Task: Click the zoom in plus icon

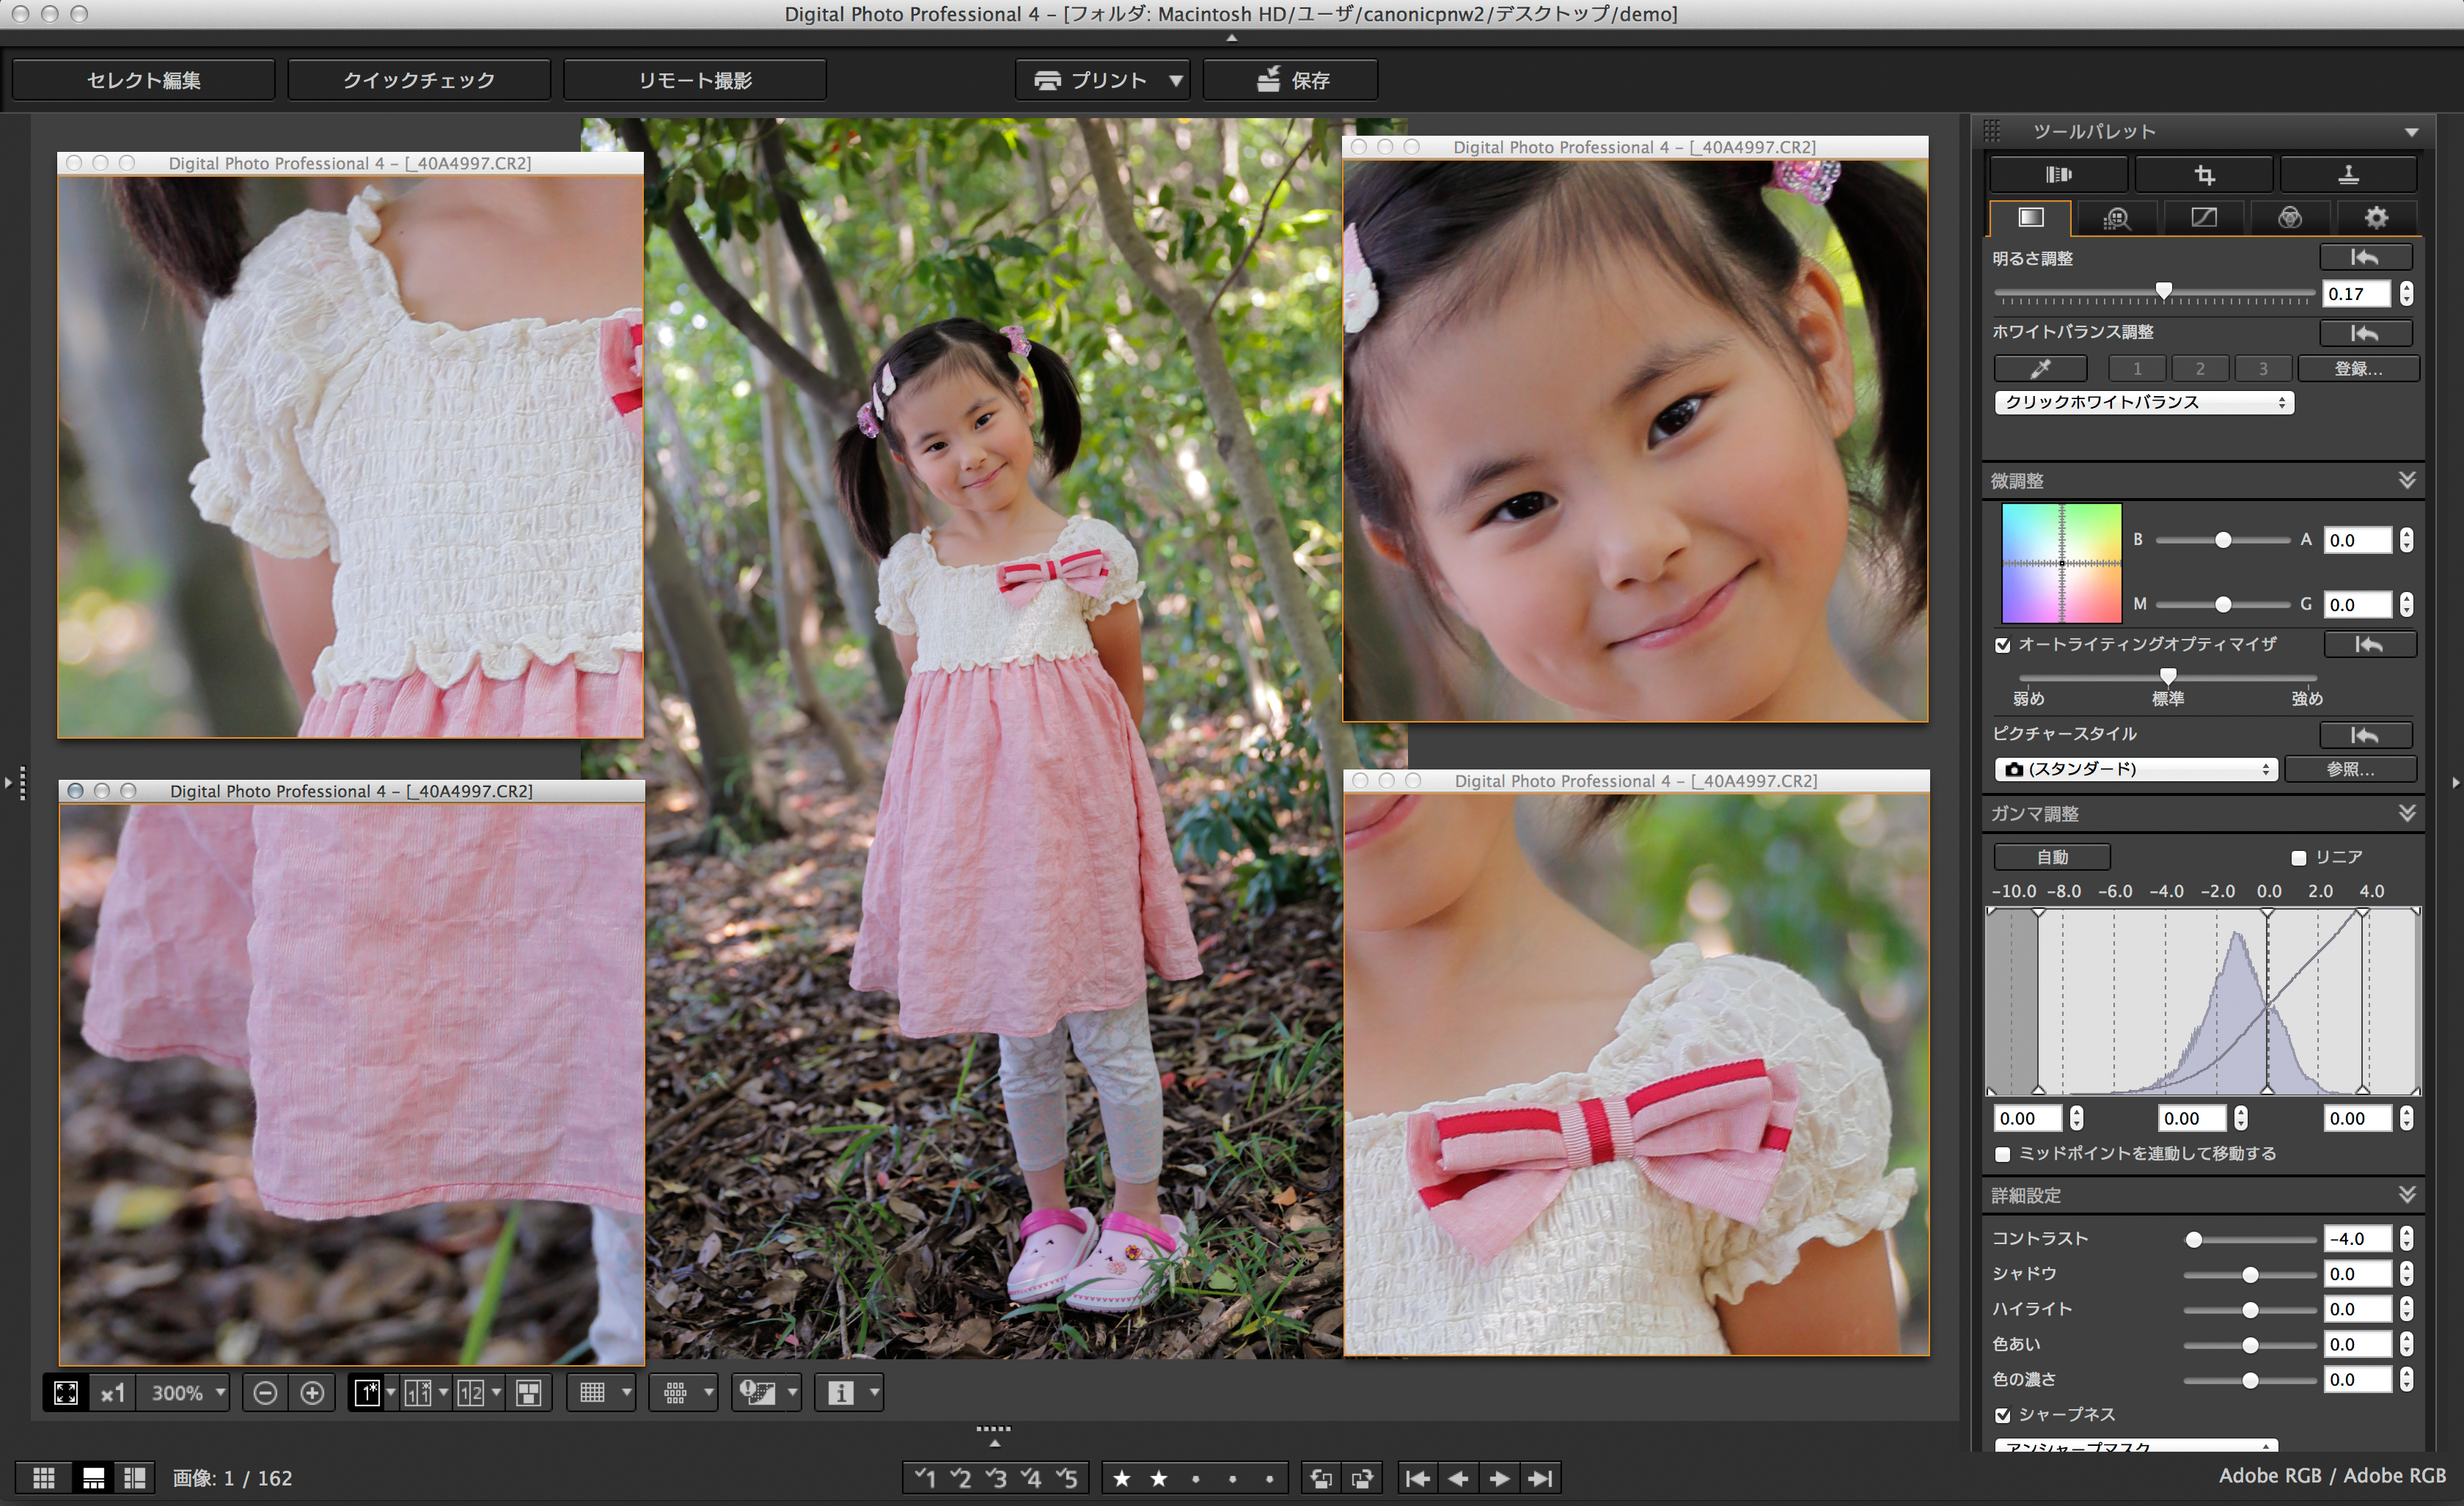Action: click(x=312, y=1393)
